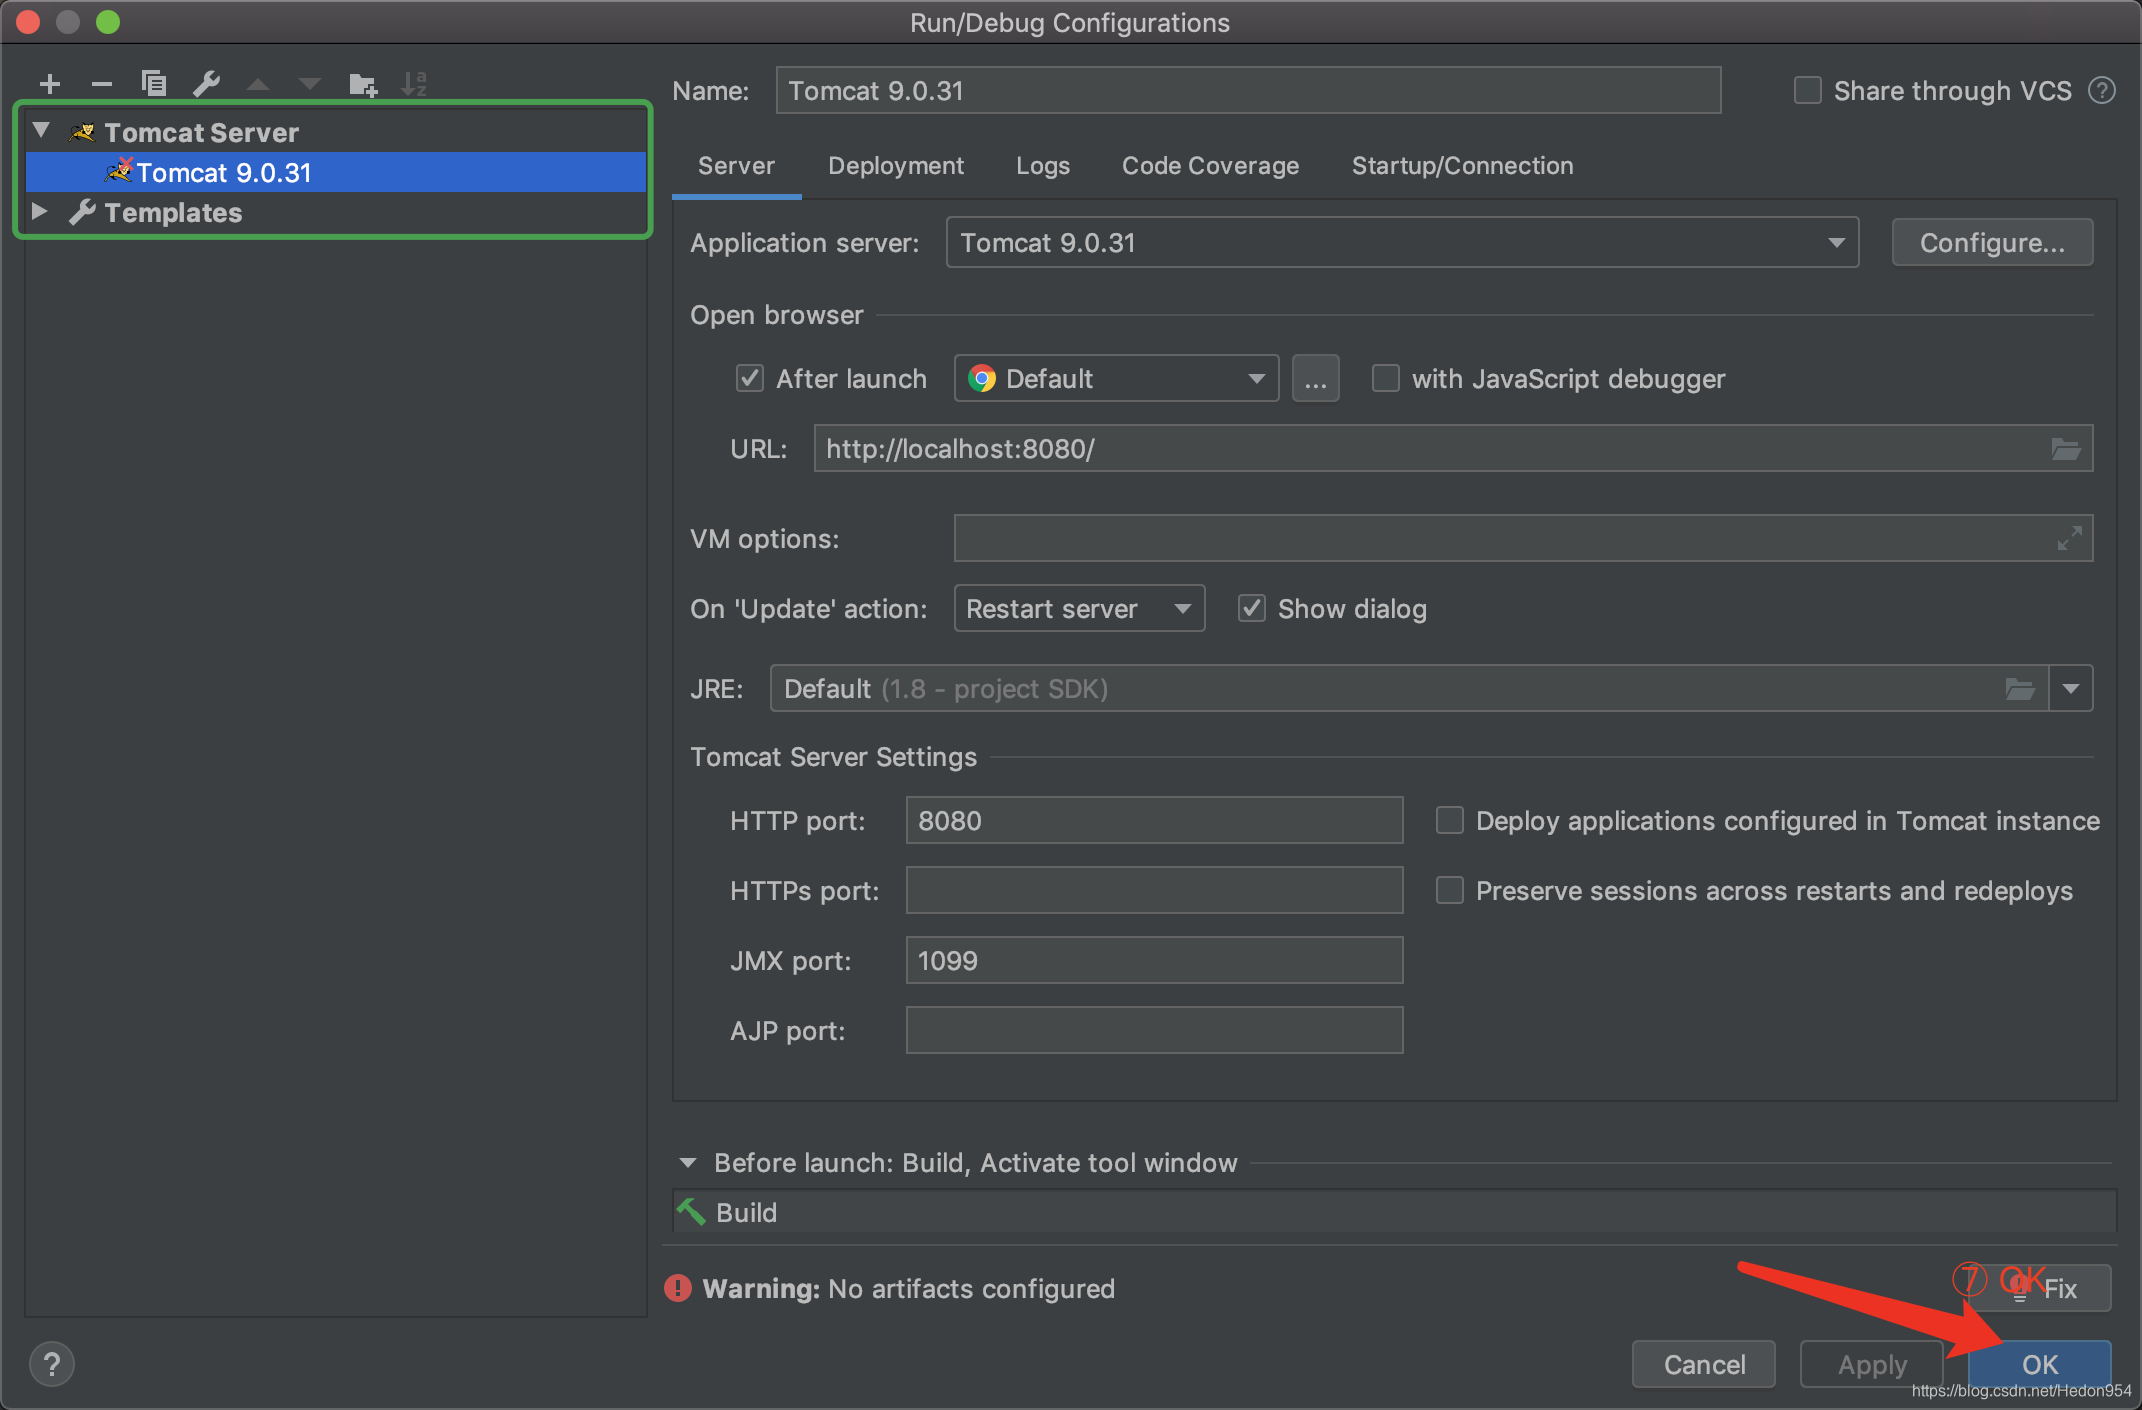Click the Cancel button

(1704, 1364)
